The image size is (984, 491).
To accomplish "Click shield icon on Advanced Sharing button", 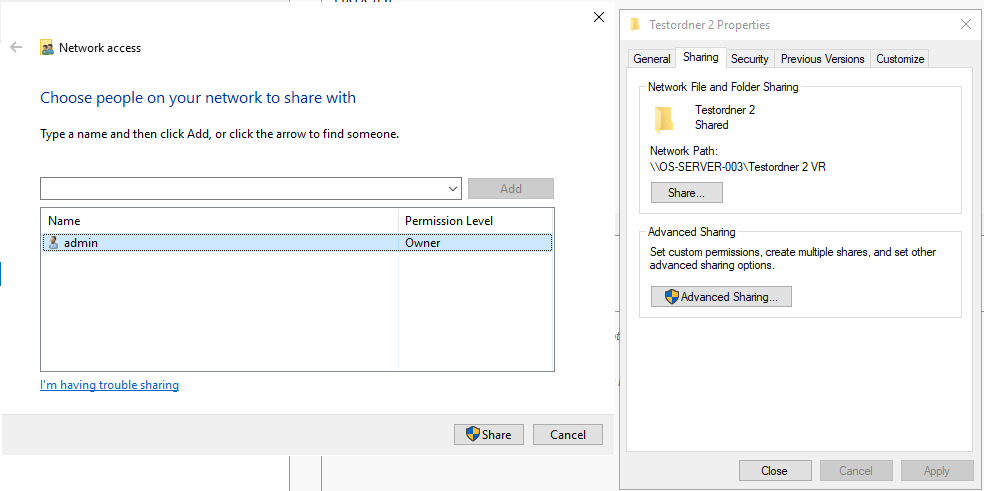I will pyautogui.click(x=671, y=297).
